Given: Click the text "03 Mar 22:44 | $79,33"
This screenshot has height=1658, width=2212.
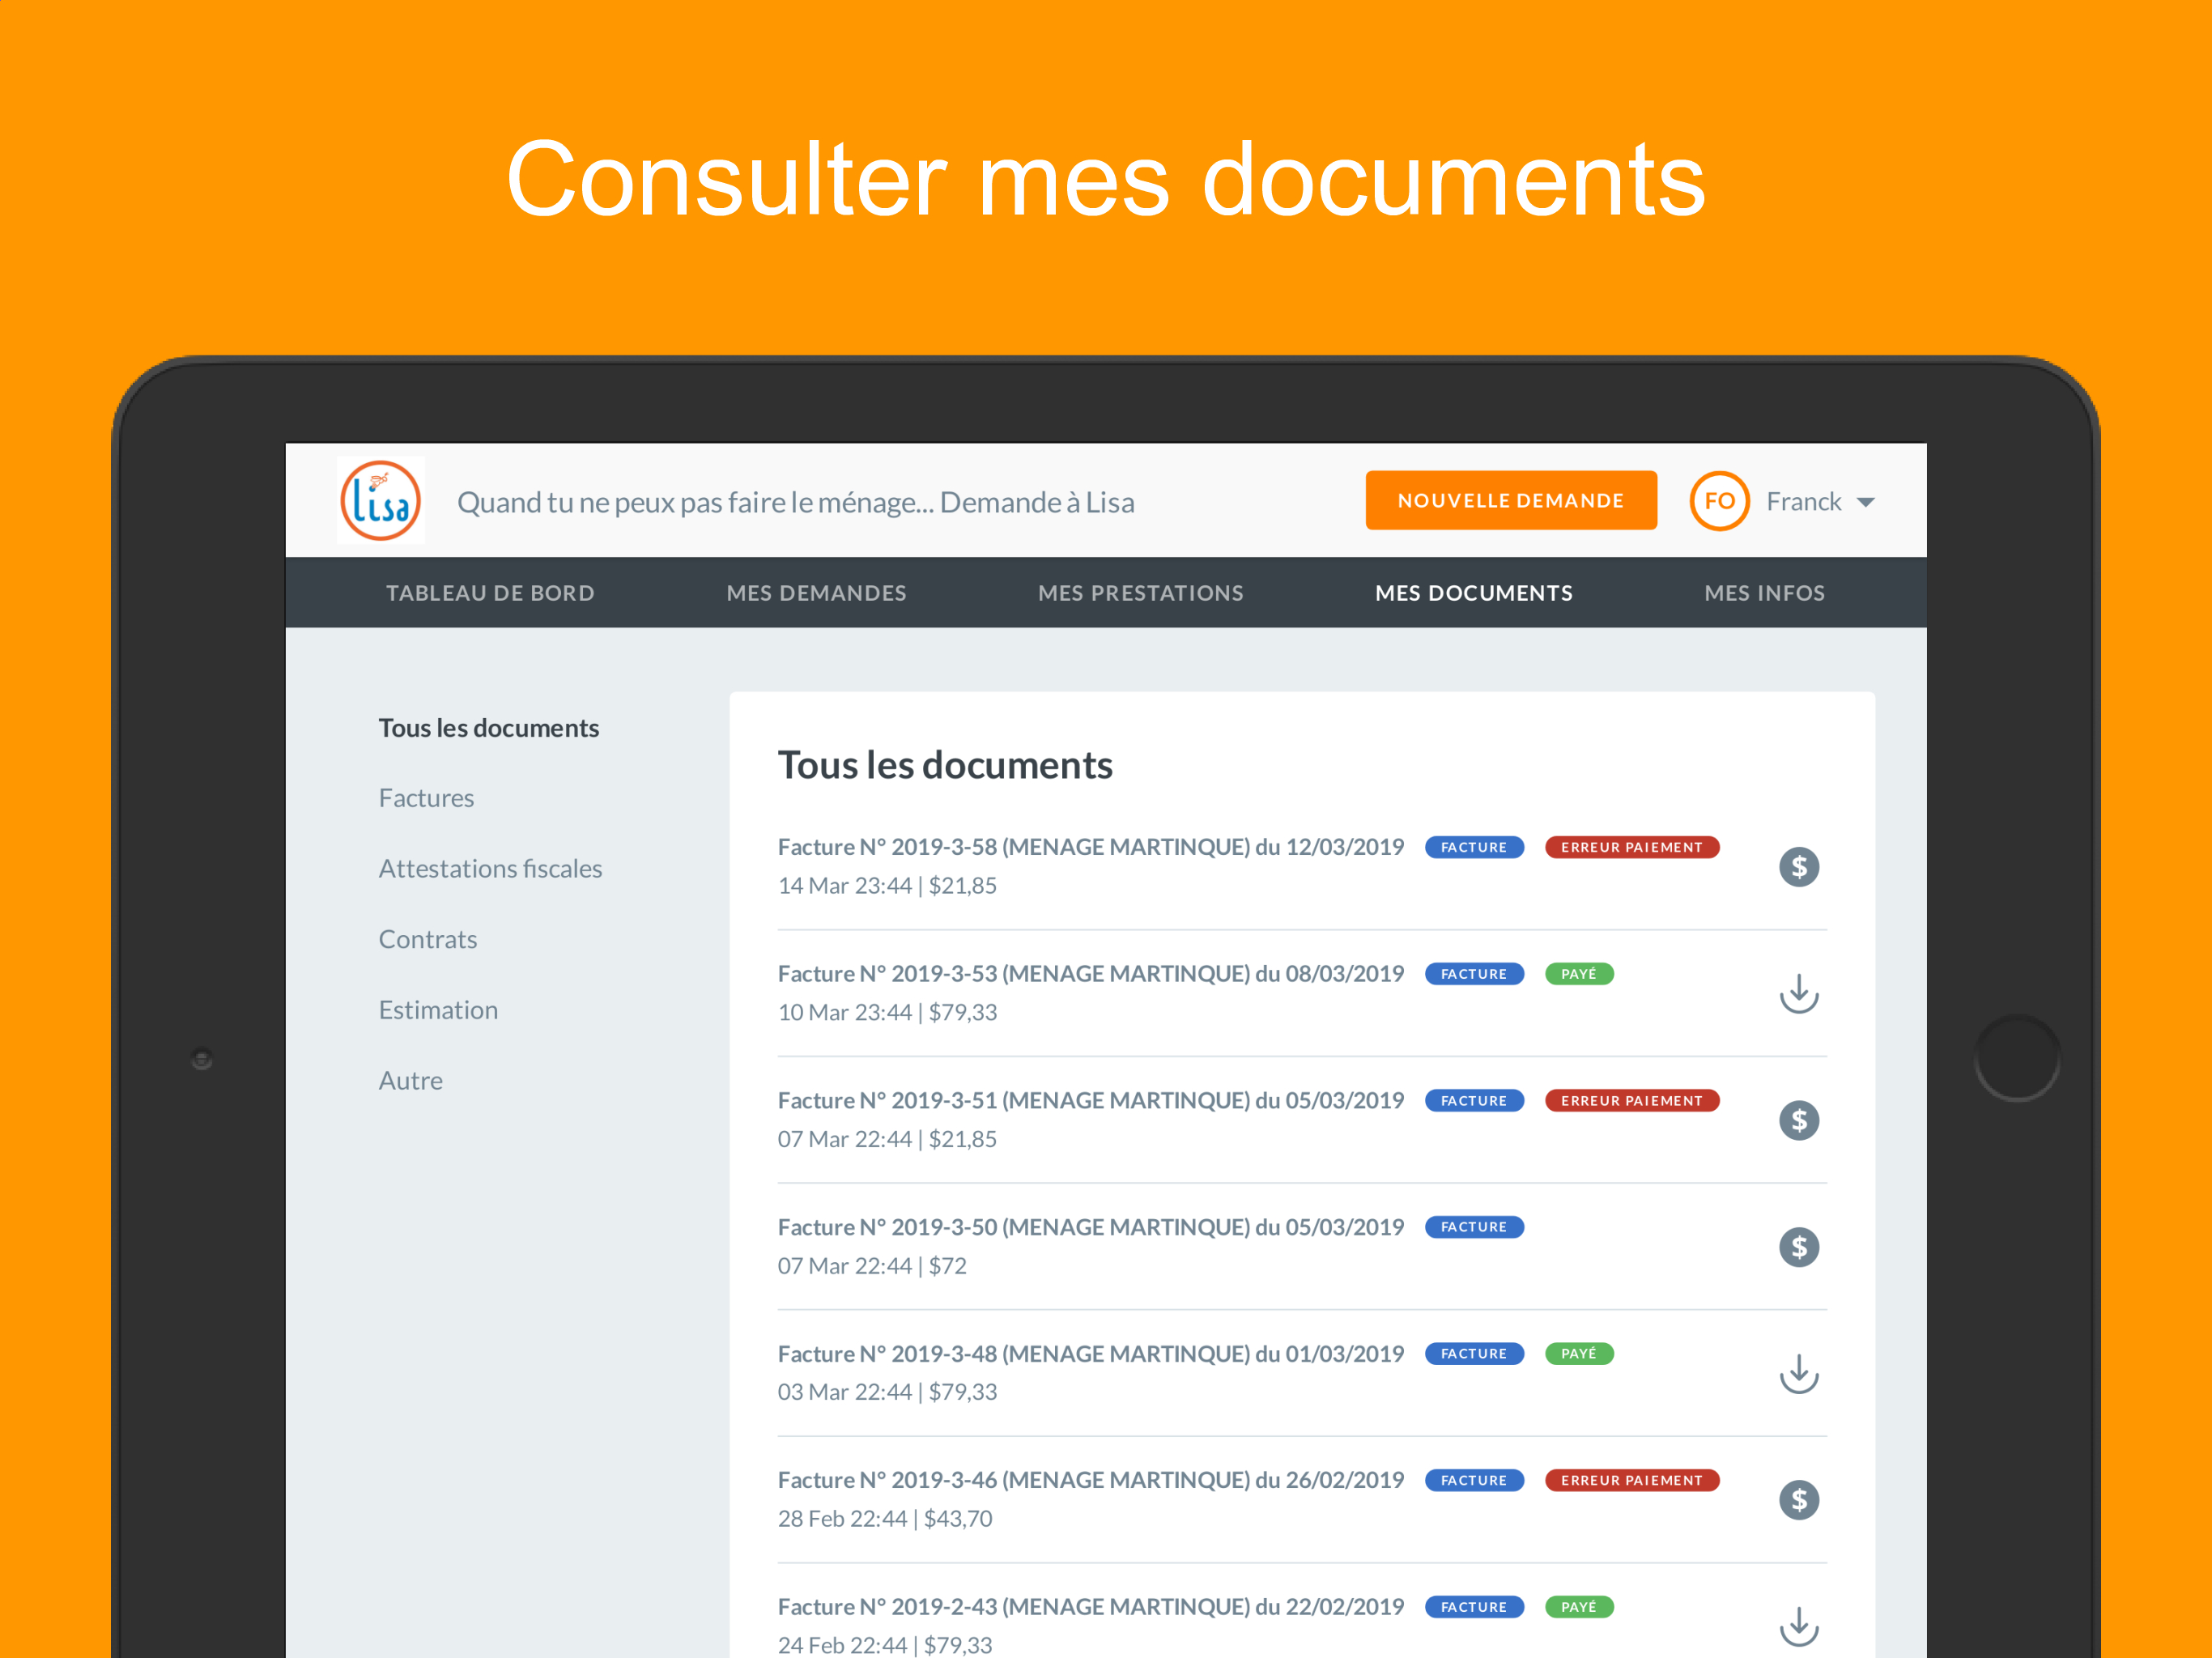Looking at the screenshot, I should [887, 1392].
